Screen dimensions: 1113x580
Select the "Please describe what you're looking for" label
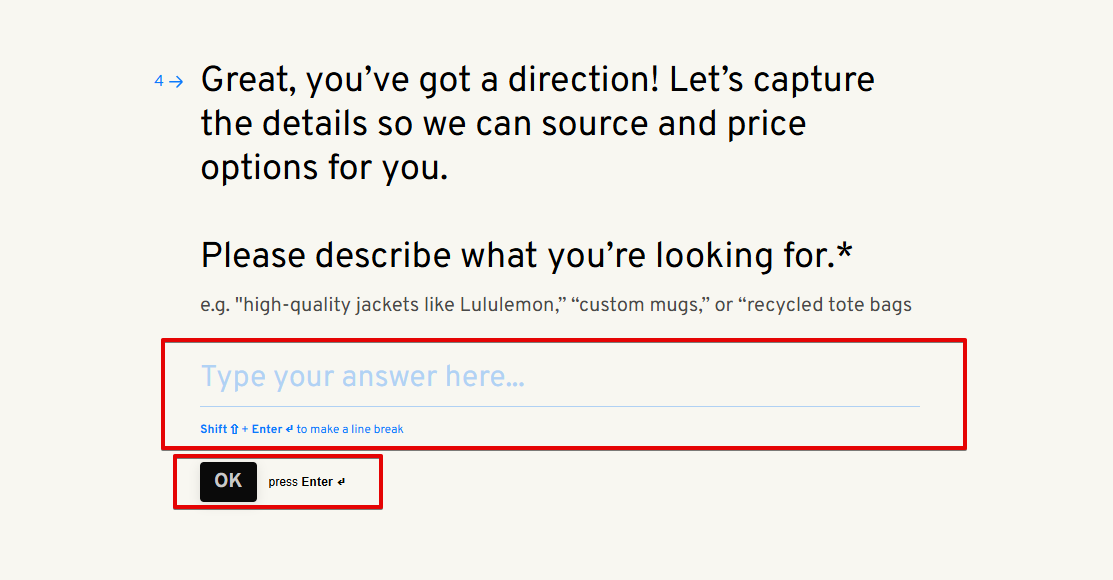pos(516,256)
